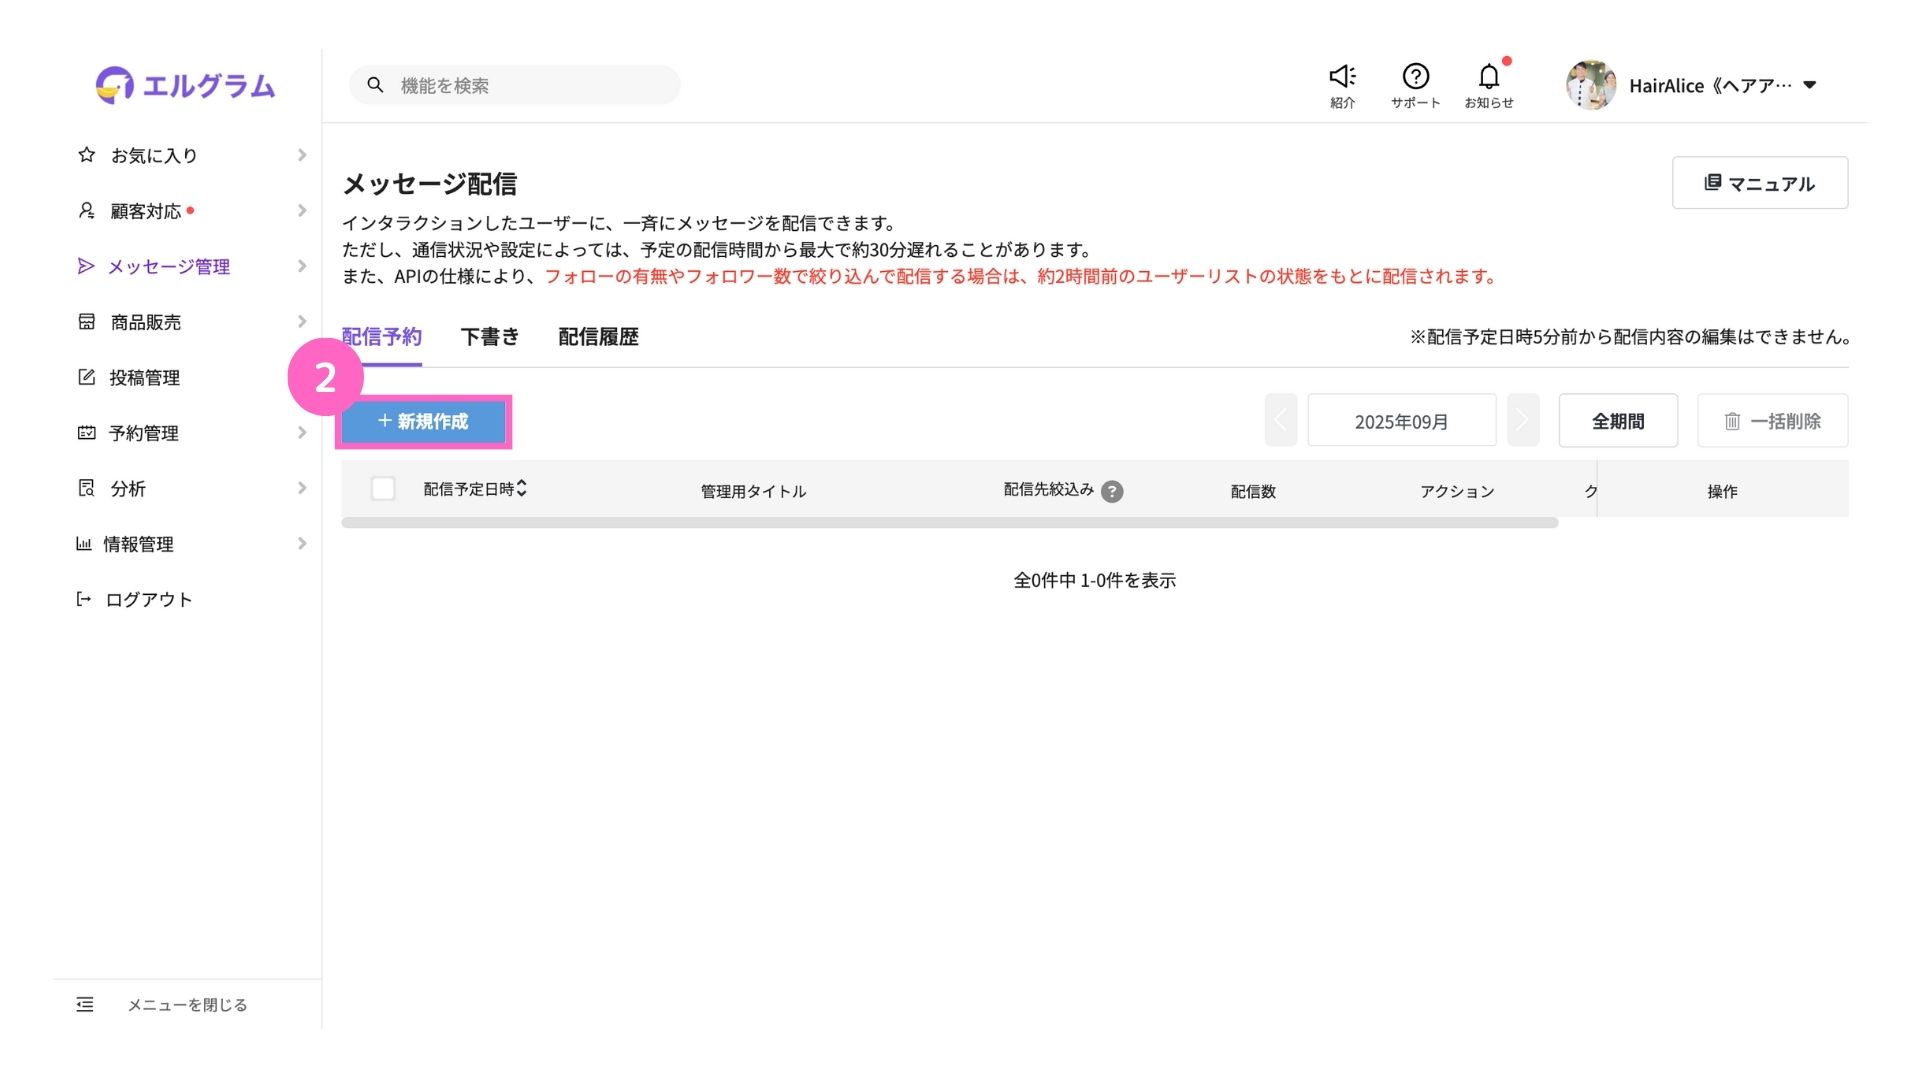This screenshot has height=1080, width=1920.
Task: Click the table horizontal scrollbar
Action: click(x=949, y=523)
